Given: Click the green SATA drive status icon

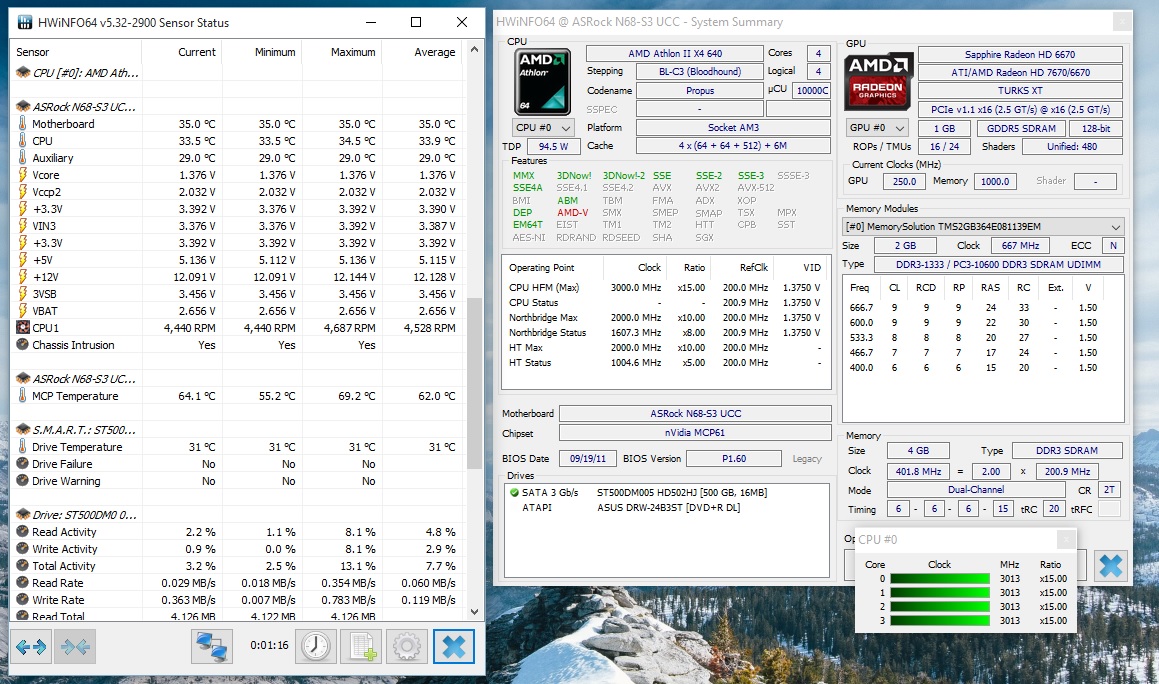Looking at the screenshot, I should [514, 492].
